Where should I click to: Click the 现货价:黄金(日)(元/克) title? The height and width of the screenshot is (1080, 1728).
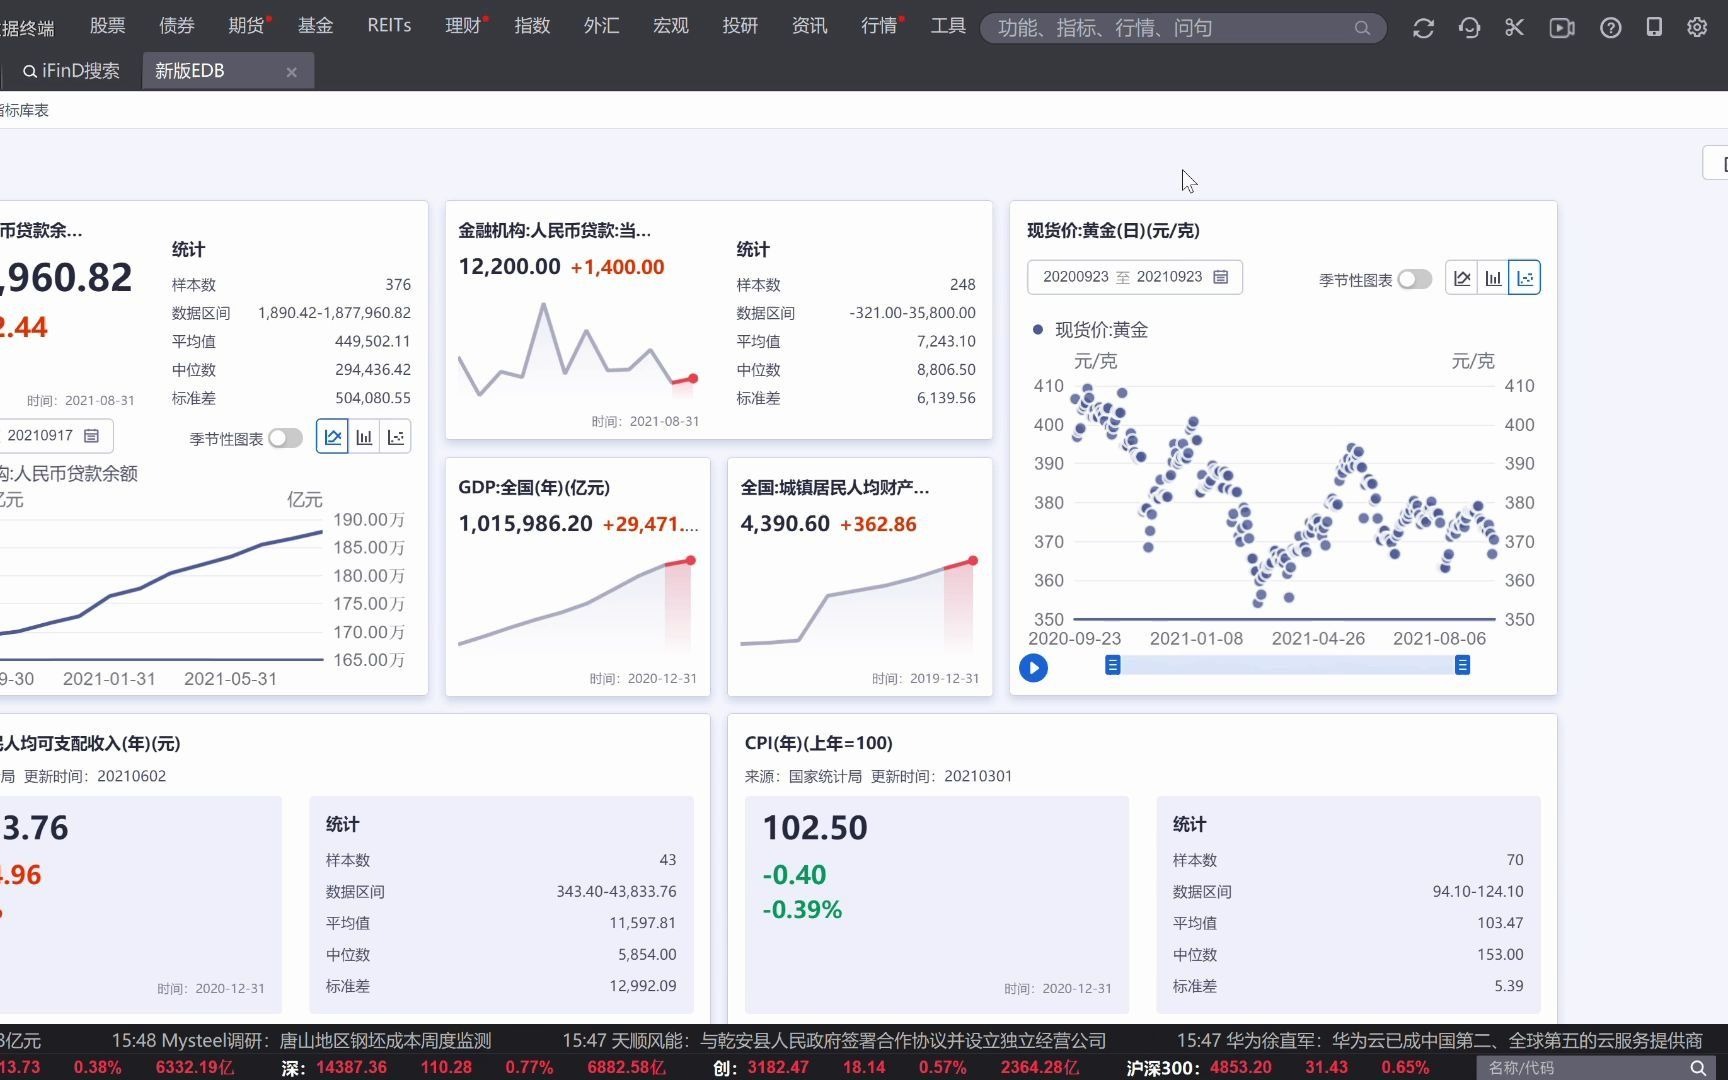[1113, 231]
